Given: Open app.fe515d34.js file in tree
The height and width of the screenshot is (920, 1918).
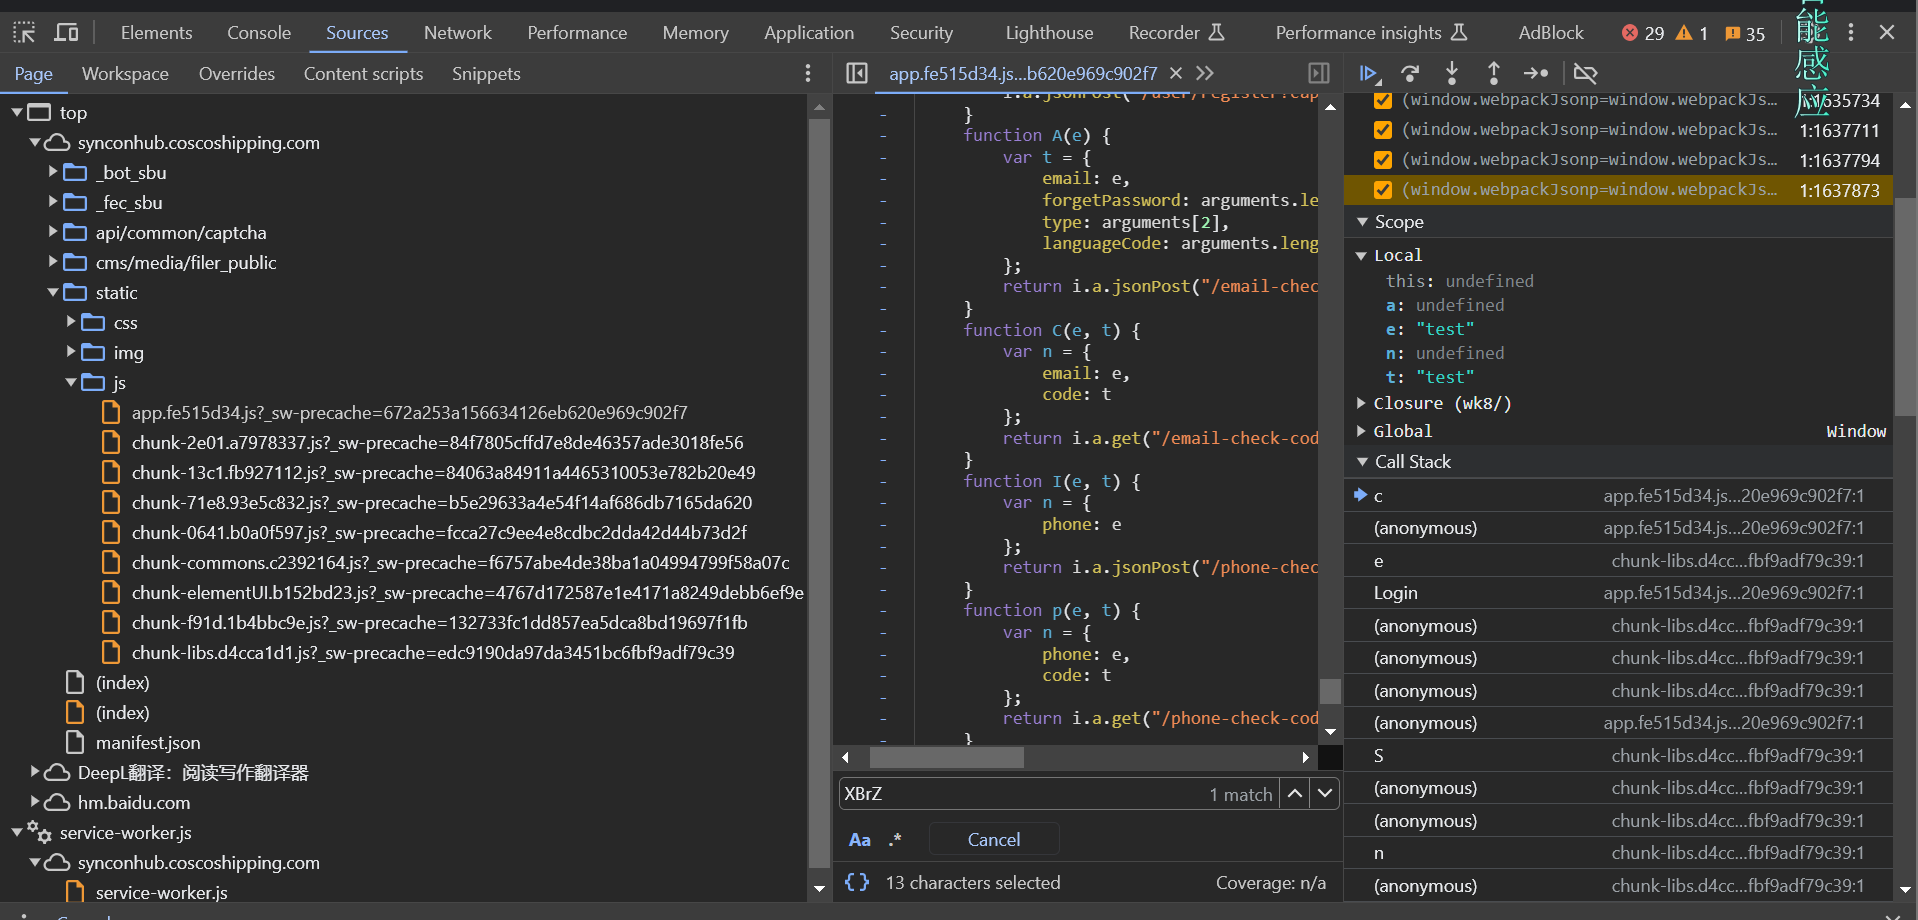Looking at the screenshot, I should [409, 412].
